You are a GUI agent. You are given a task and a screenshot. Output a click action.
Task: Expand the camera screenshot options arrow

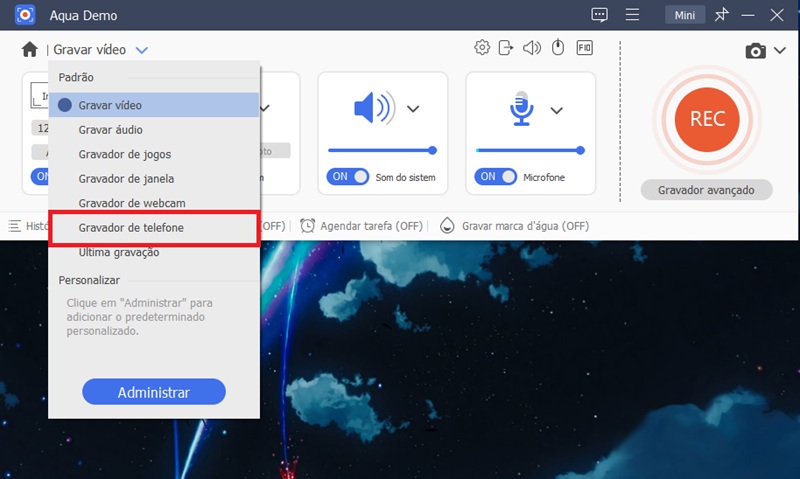point(780,50)
